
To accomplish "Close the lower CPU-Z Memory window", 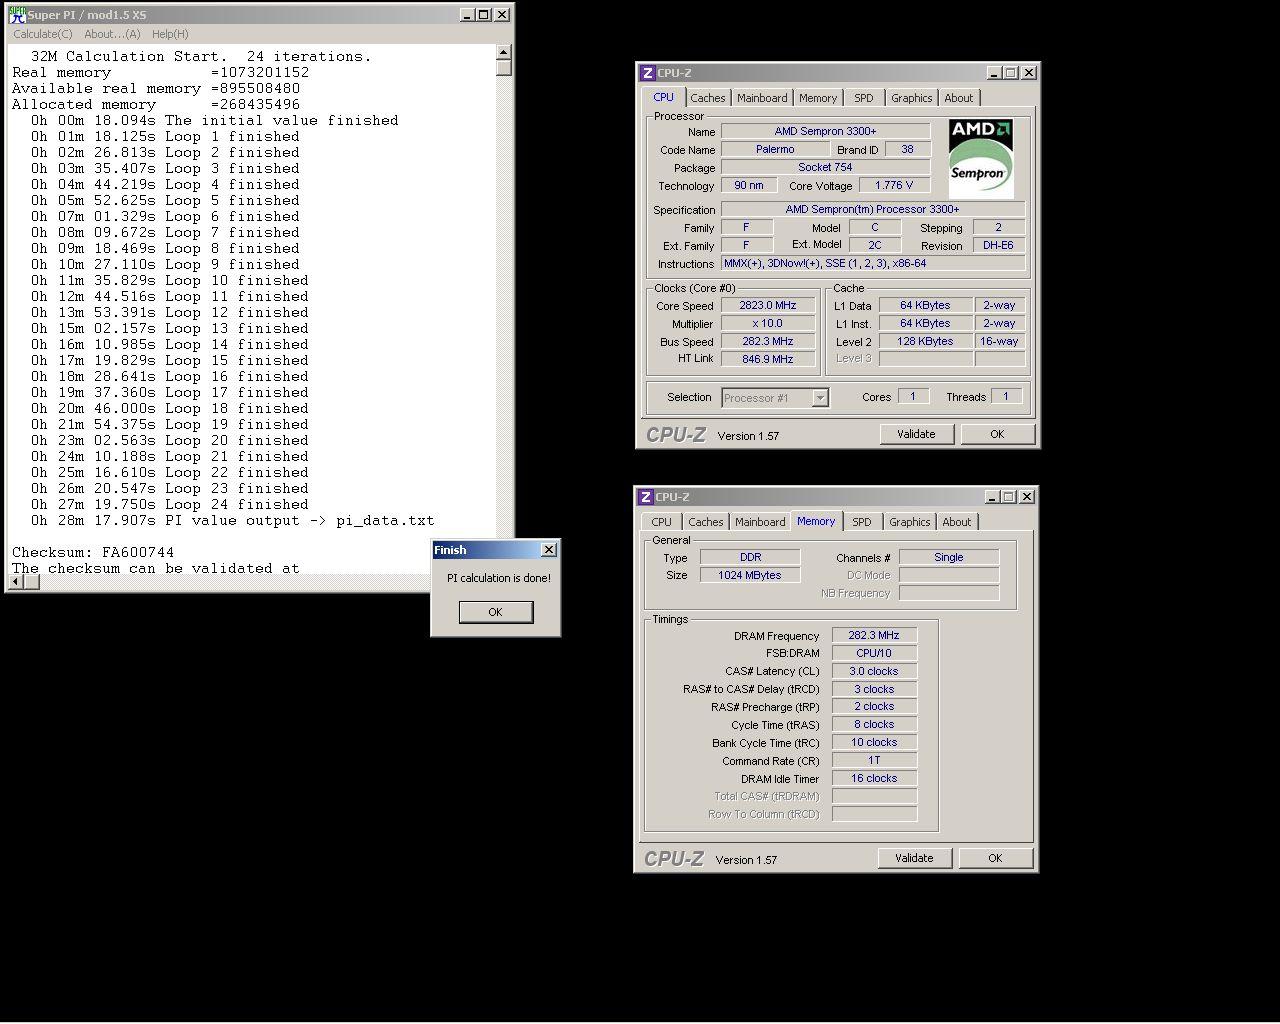I will pyautogui.click(x=1028, y=497).
